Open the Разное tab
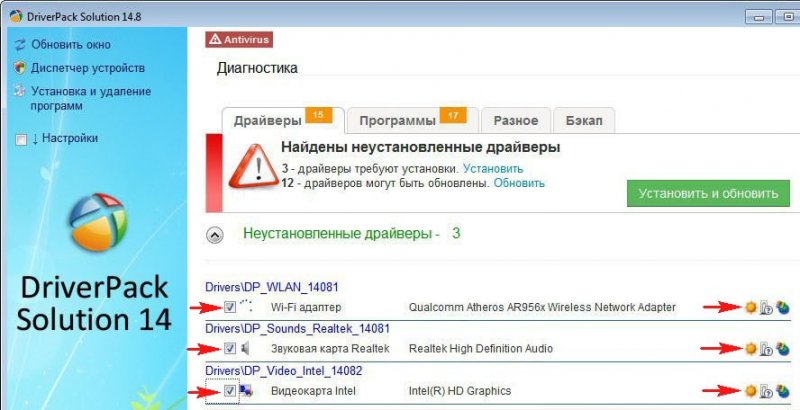Image resolution: width=800 pixels, height=410 pixels. pos(516,120)
